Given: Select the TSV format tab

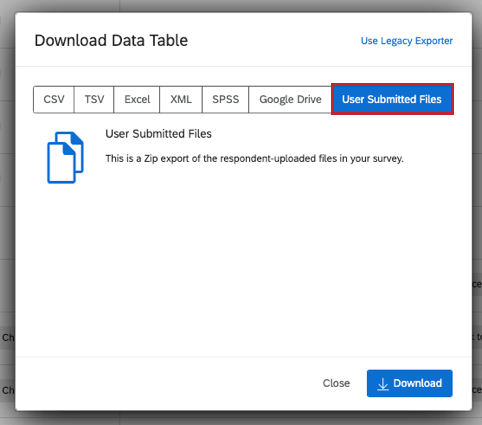Looking at the screenshot, I should [94, 99].
